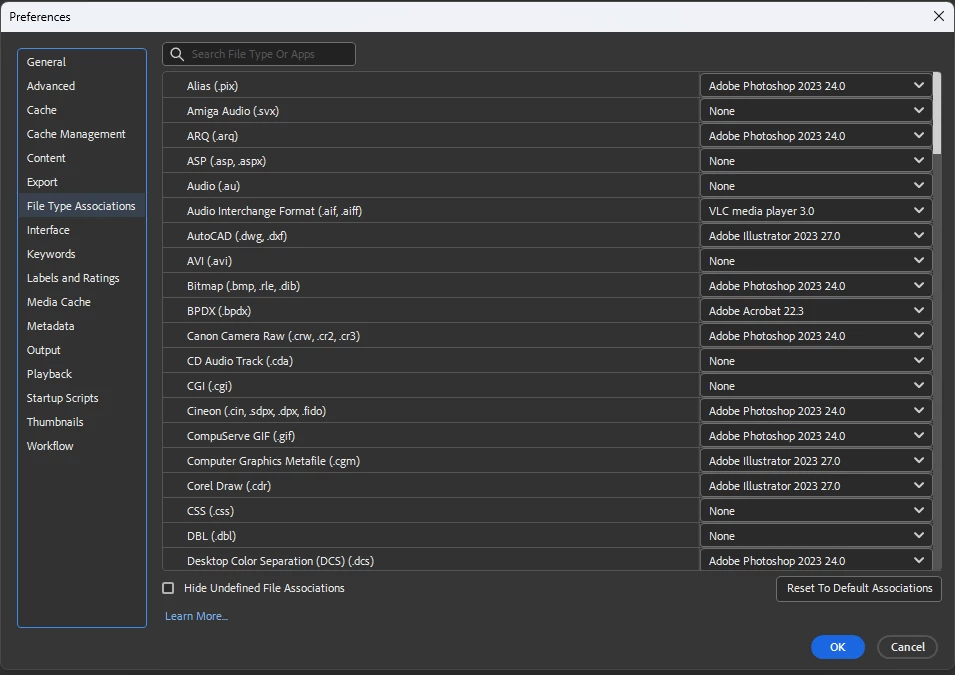Open the Computer Graphics Metafile (.cgm) dropdown
This screenshot has width=955, height=675.
(x=816, y=461)
